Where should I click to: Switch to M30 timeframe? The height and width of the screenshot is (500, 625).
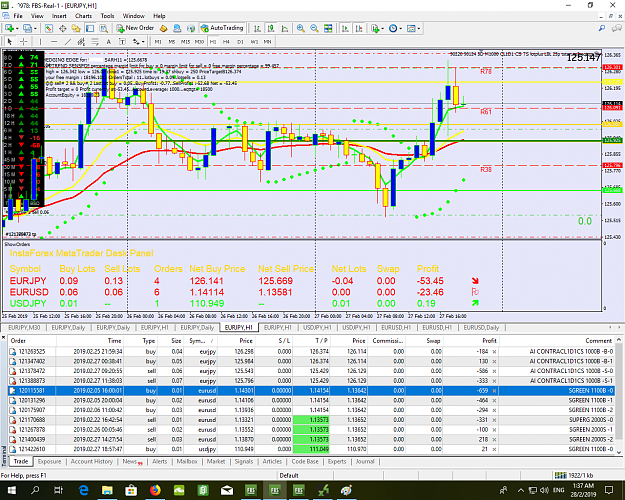(199, 41)
